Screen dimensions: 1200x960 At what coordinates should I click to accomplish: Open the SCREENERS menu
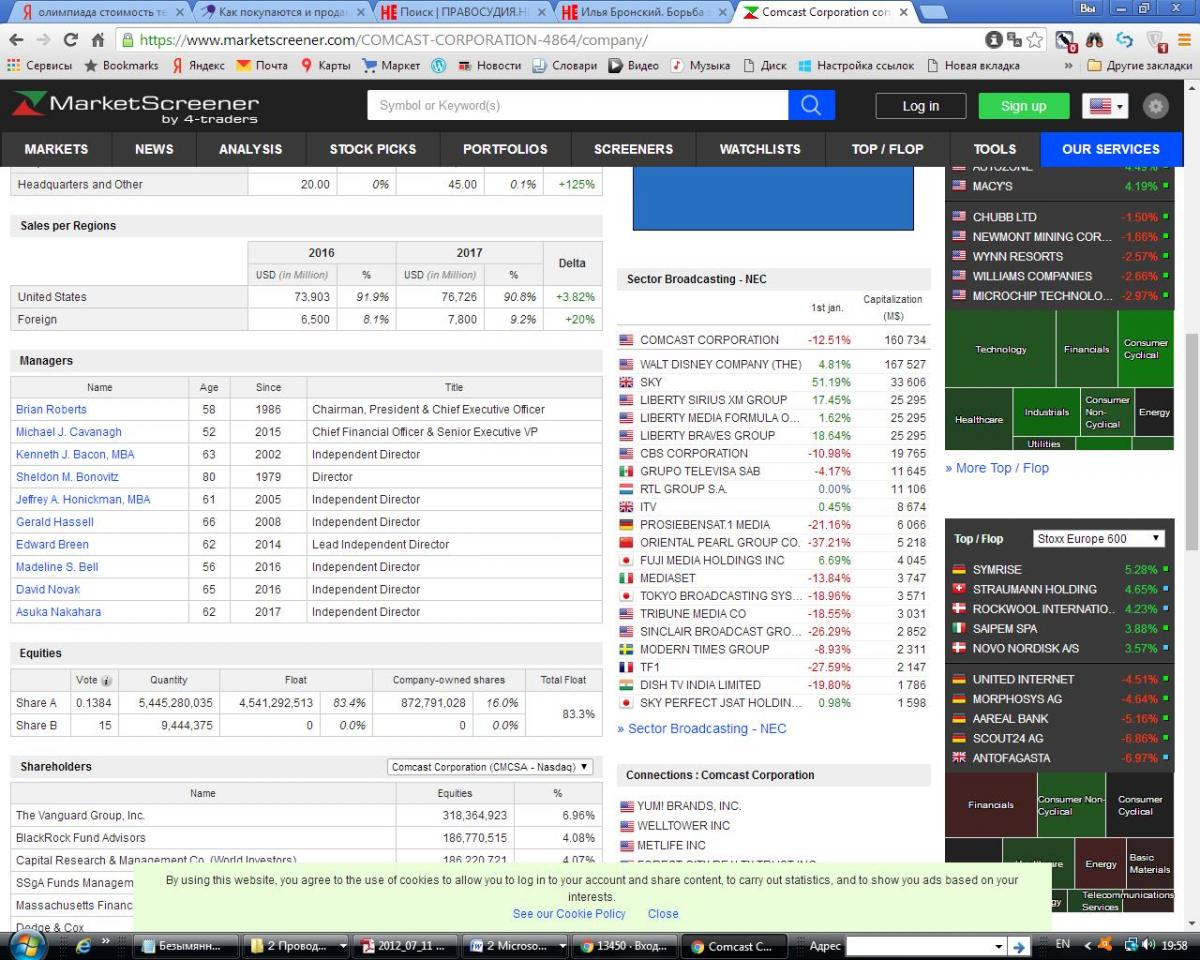tap(633, 149)
